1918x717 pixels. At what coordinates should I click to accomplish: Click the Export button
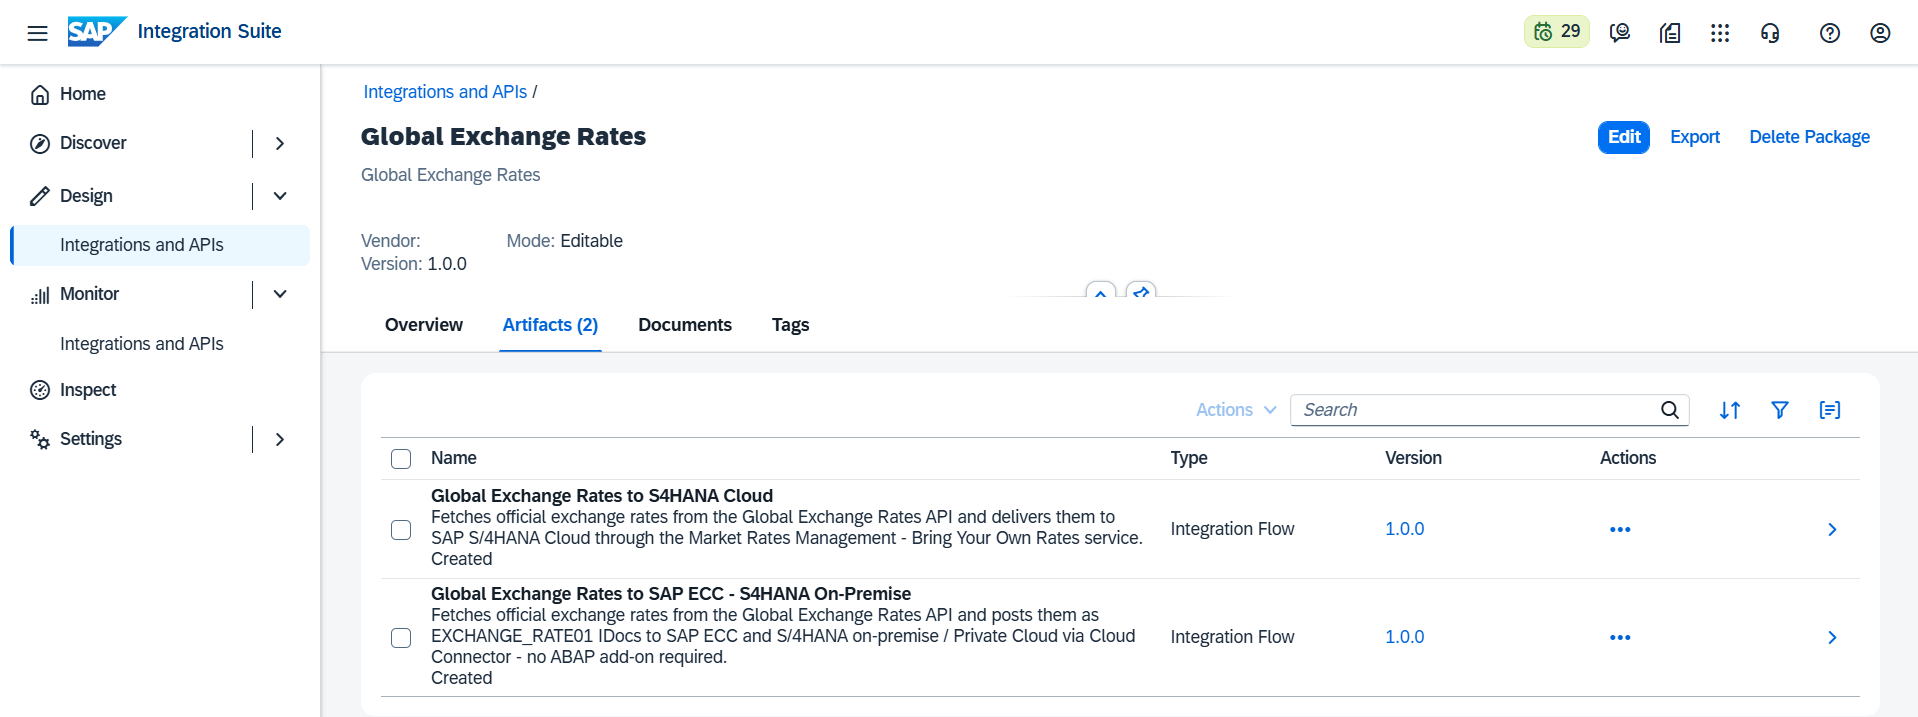click(x=1695, y=137)
